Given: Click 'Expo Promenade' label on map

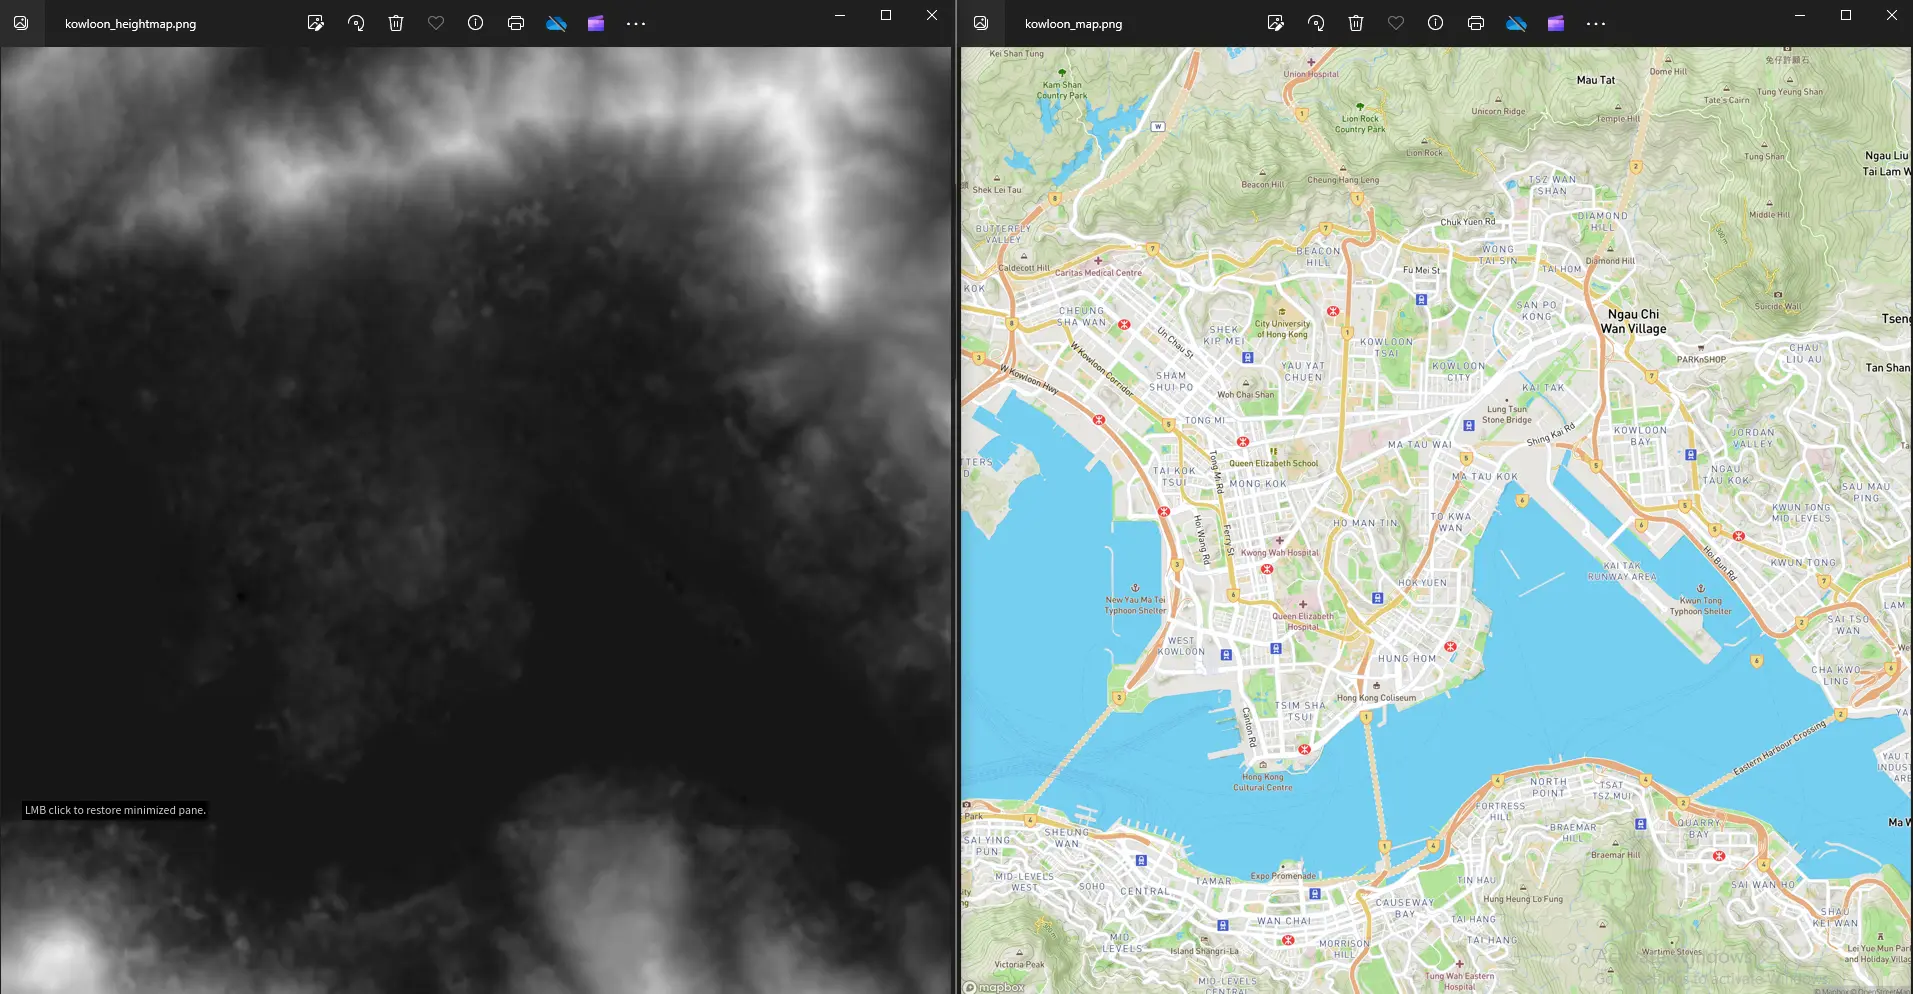Looking at the screenshot, I should tap(1283, 876).
